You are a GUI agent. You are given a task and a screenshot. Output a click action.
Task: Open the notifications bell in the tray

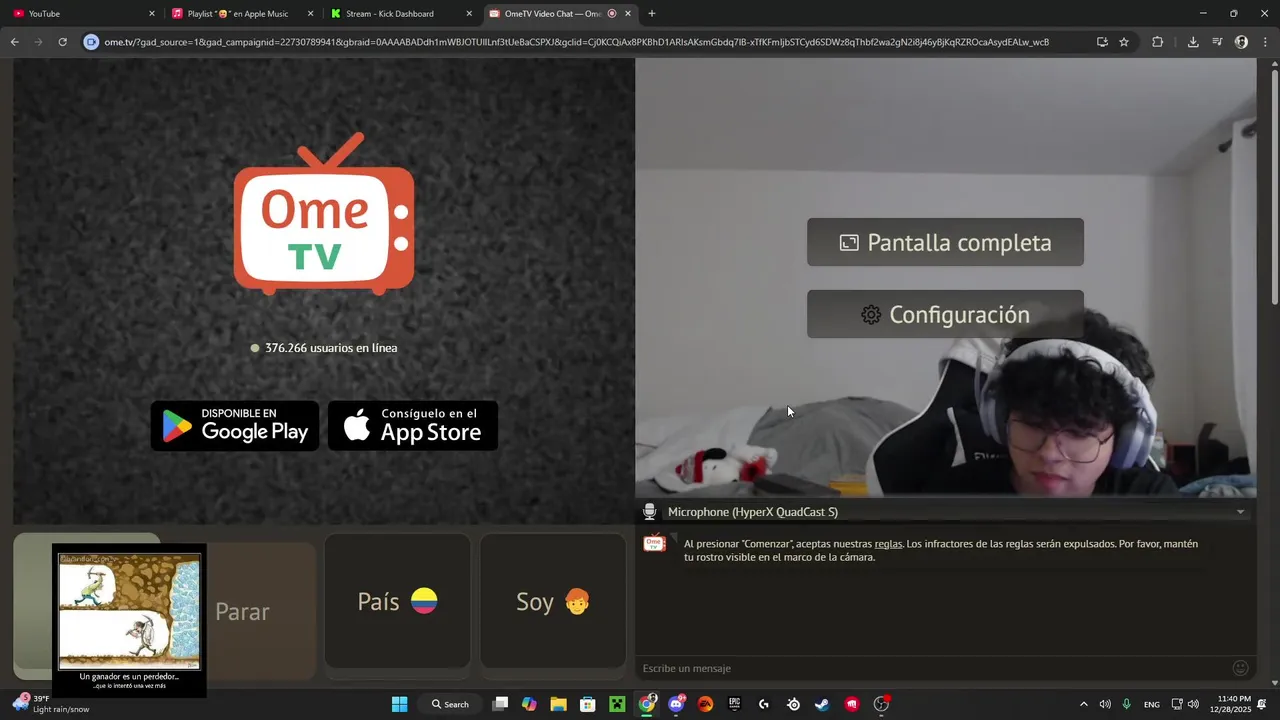coord(1262,704)
